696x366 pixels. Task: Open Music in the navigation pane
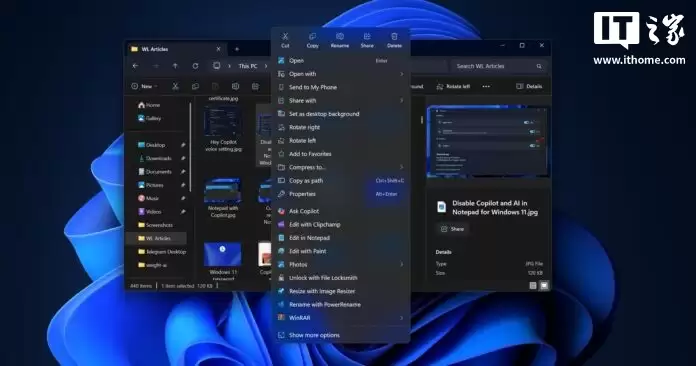tap(148, 198)
